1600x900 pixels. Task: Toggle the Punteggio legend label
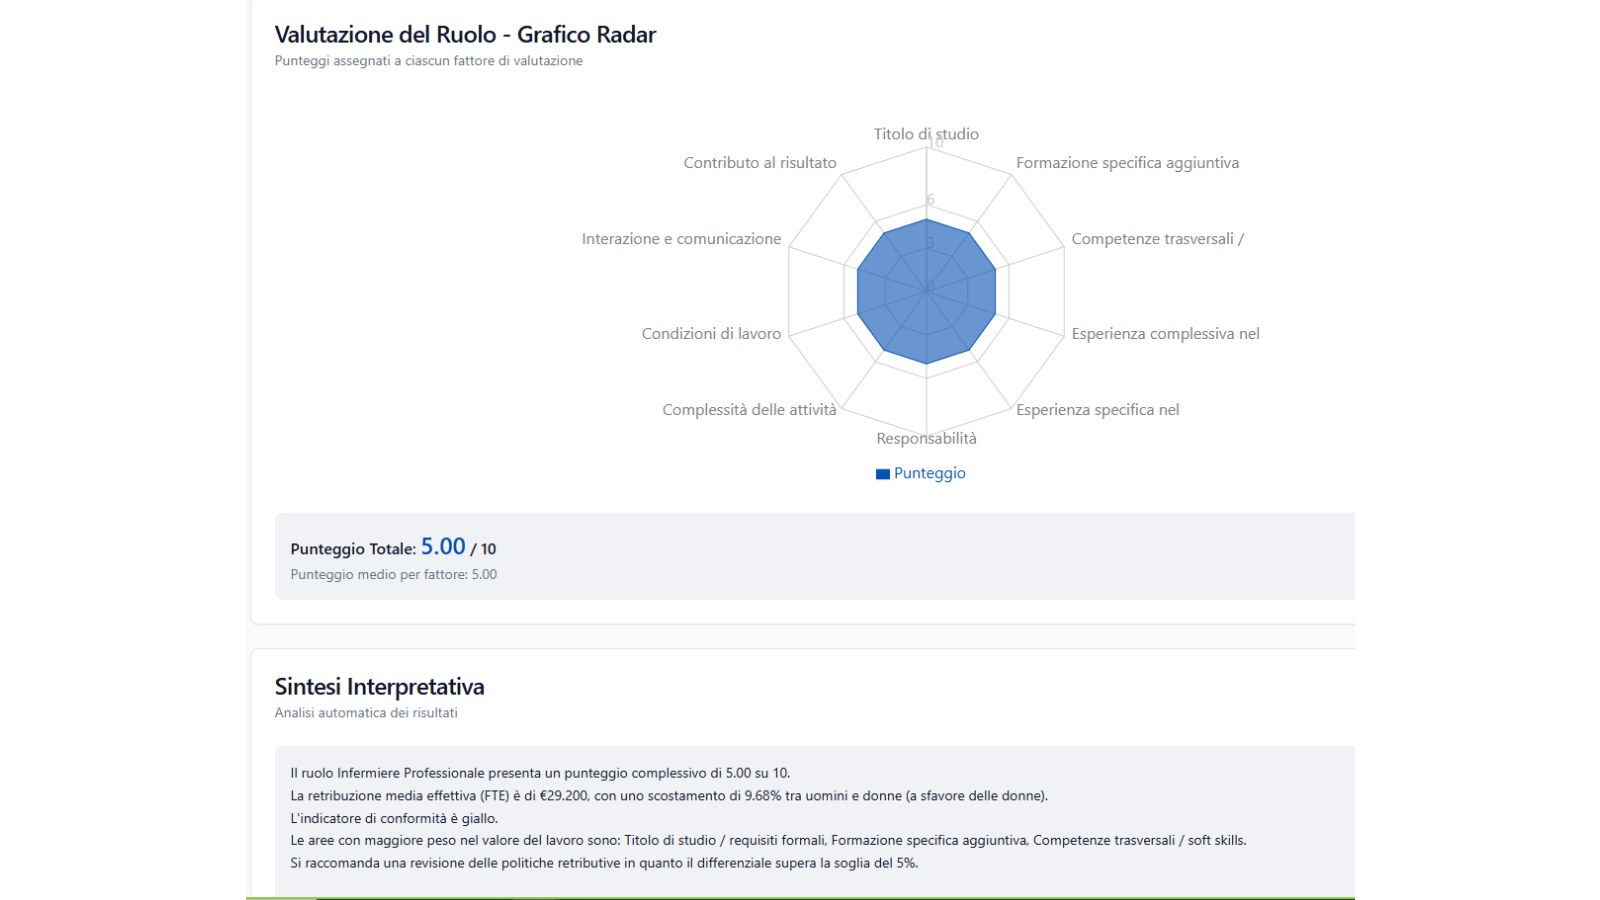(x=929, y=473)
